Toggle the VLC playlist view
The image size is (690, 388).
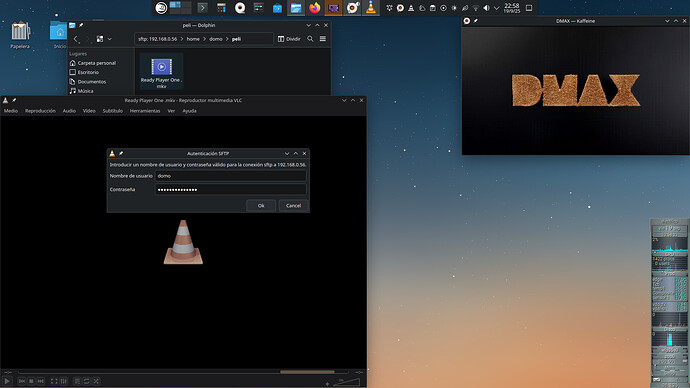tap(77, 381)
